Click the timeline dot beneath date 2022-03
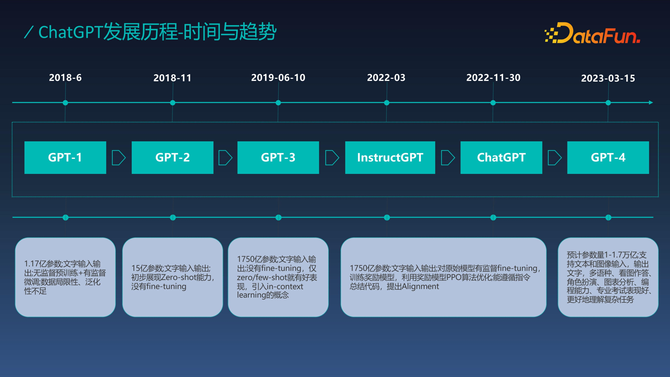The width and height of the screenshot is (670, 377). [x=387, y=103]
